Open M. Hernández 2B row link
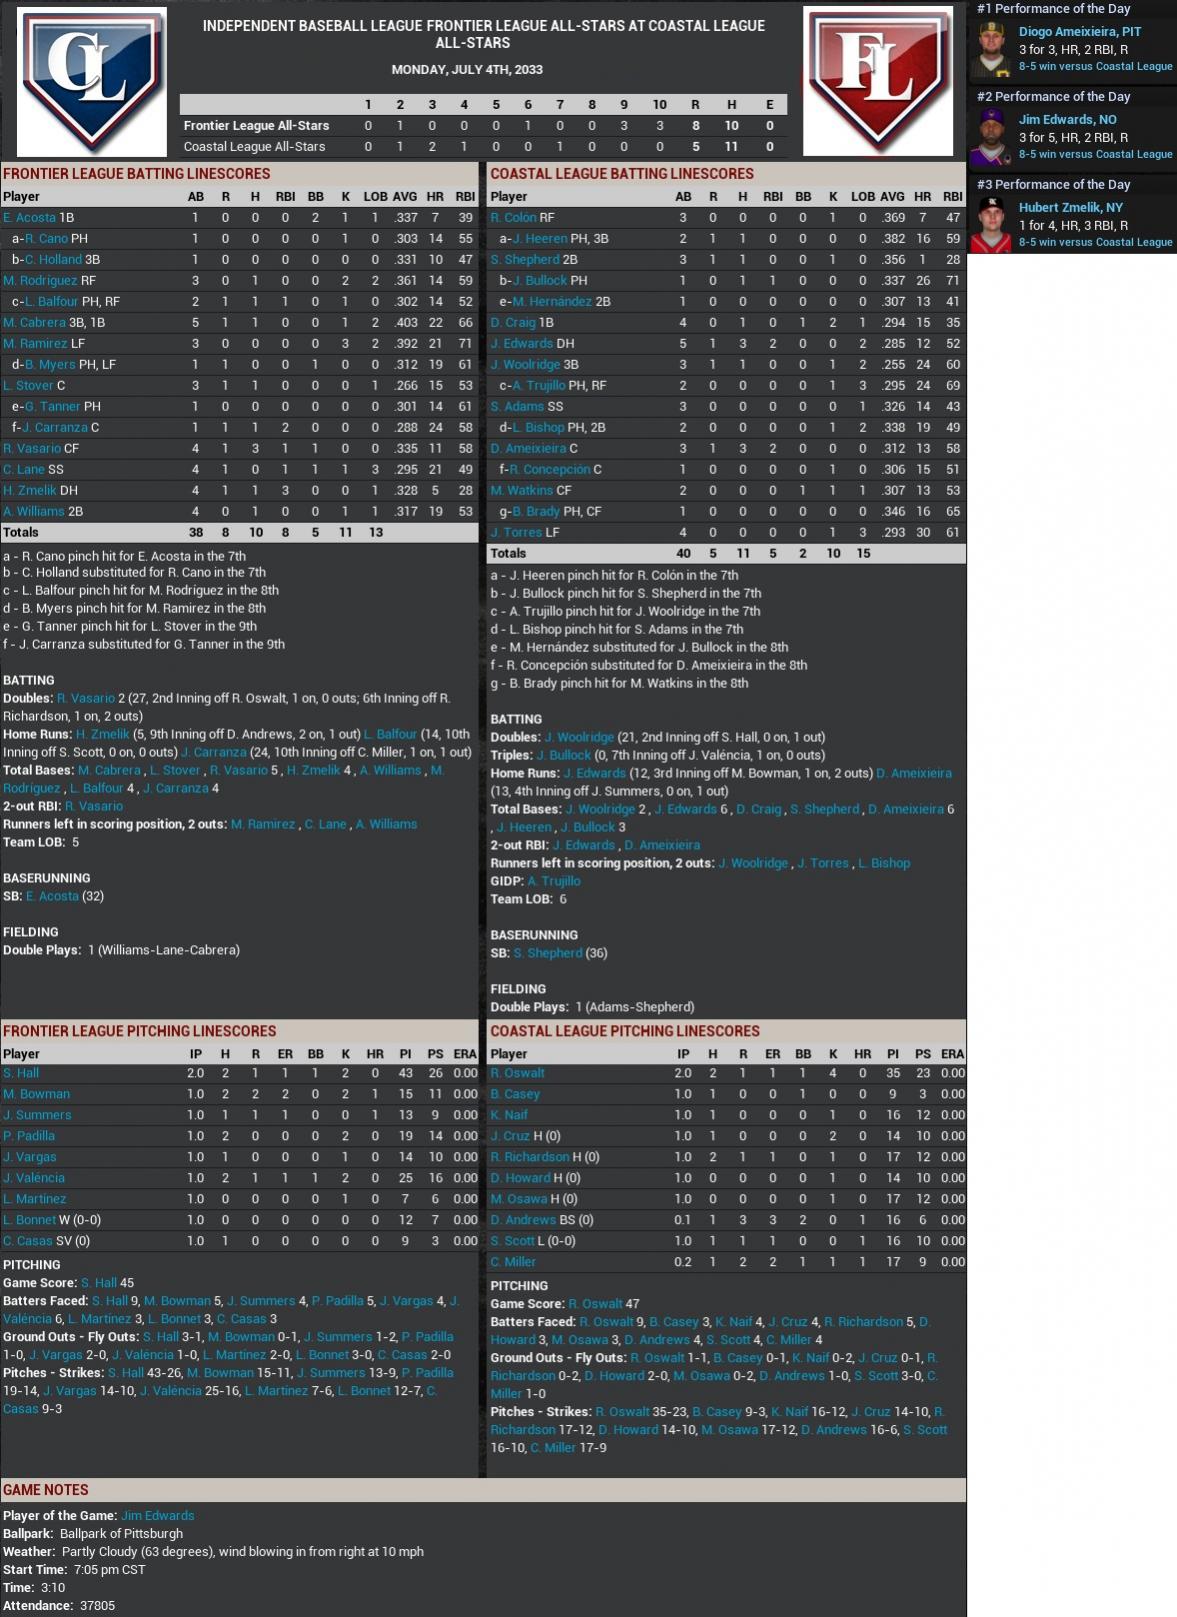 click(x=552, y=301)
